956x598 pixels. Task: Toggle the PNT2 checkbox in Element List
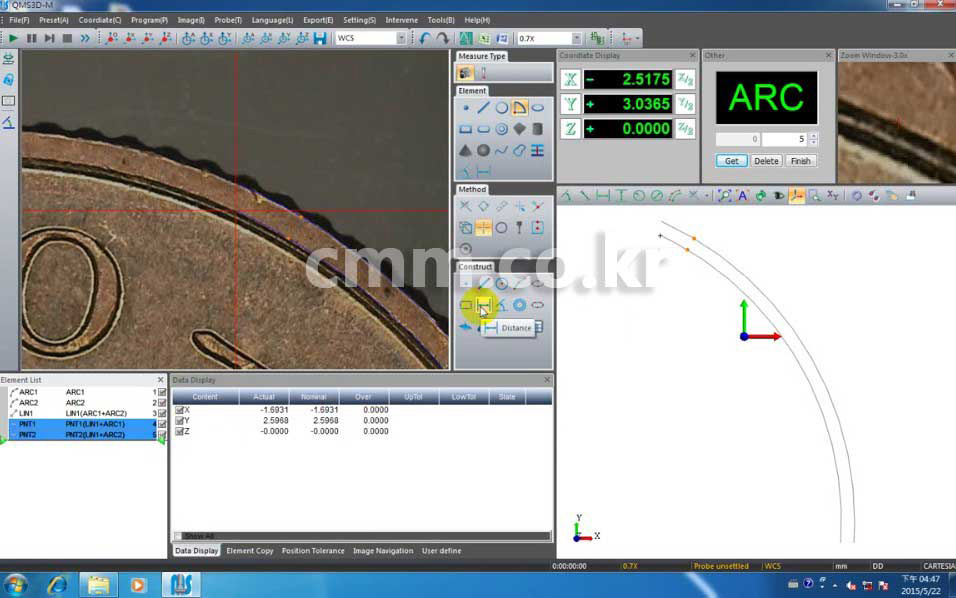coord(162,435)
